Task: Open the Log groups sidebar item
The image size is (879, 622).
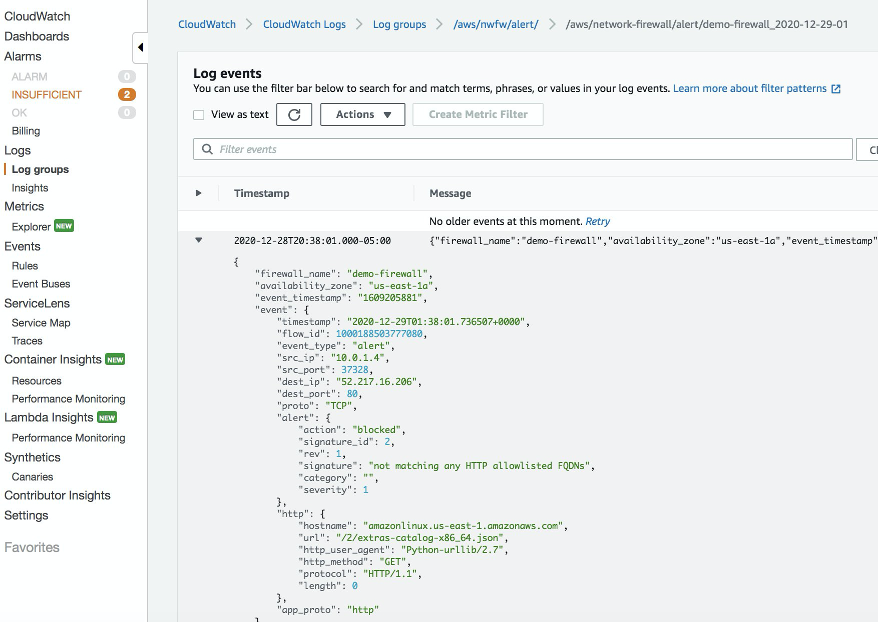Action: click(40, 168)
